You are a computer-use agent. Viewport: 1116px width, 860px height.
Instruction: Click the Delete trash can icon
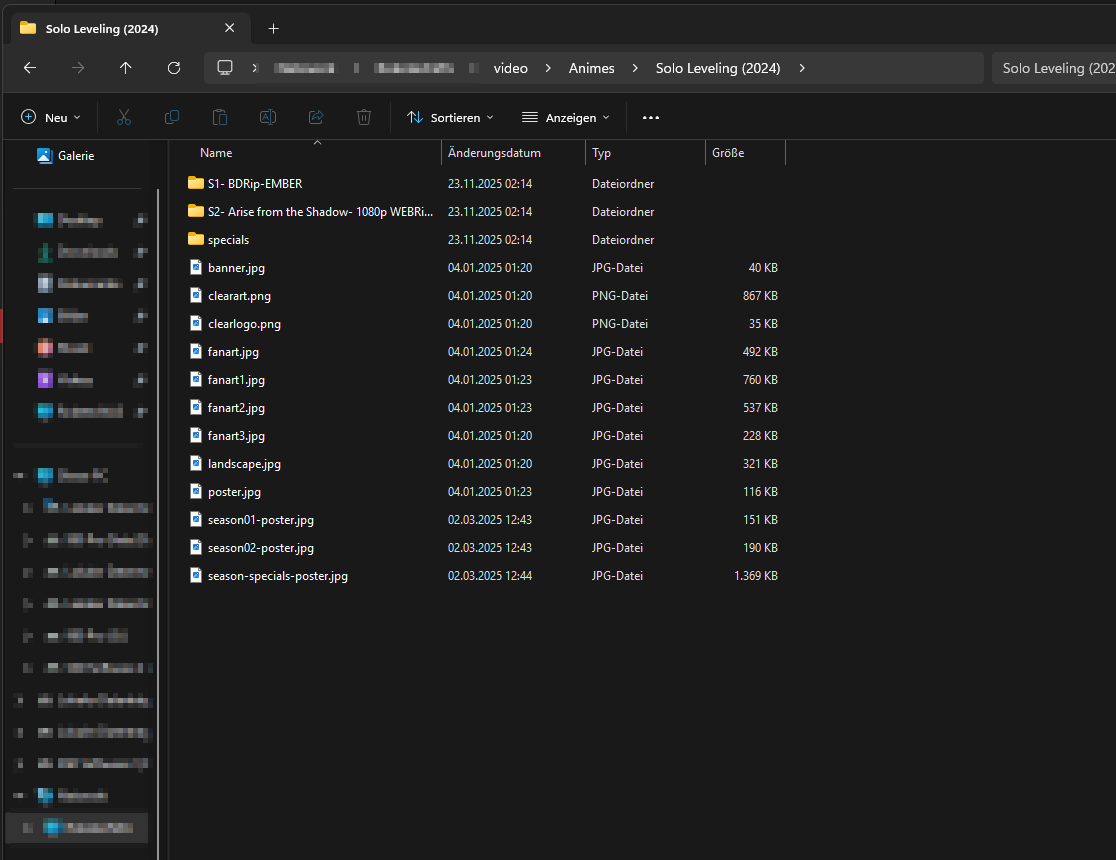tap(364, 118)
